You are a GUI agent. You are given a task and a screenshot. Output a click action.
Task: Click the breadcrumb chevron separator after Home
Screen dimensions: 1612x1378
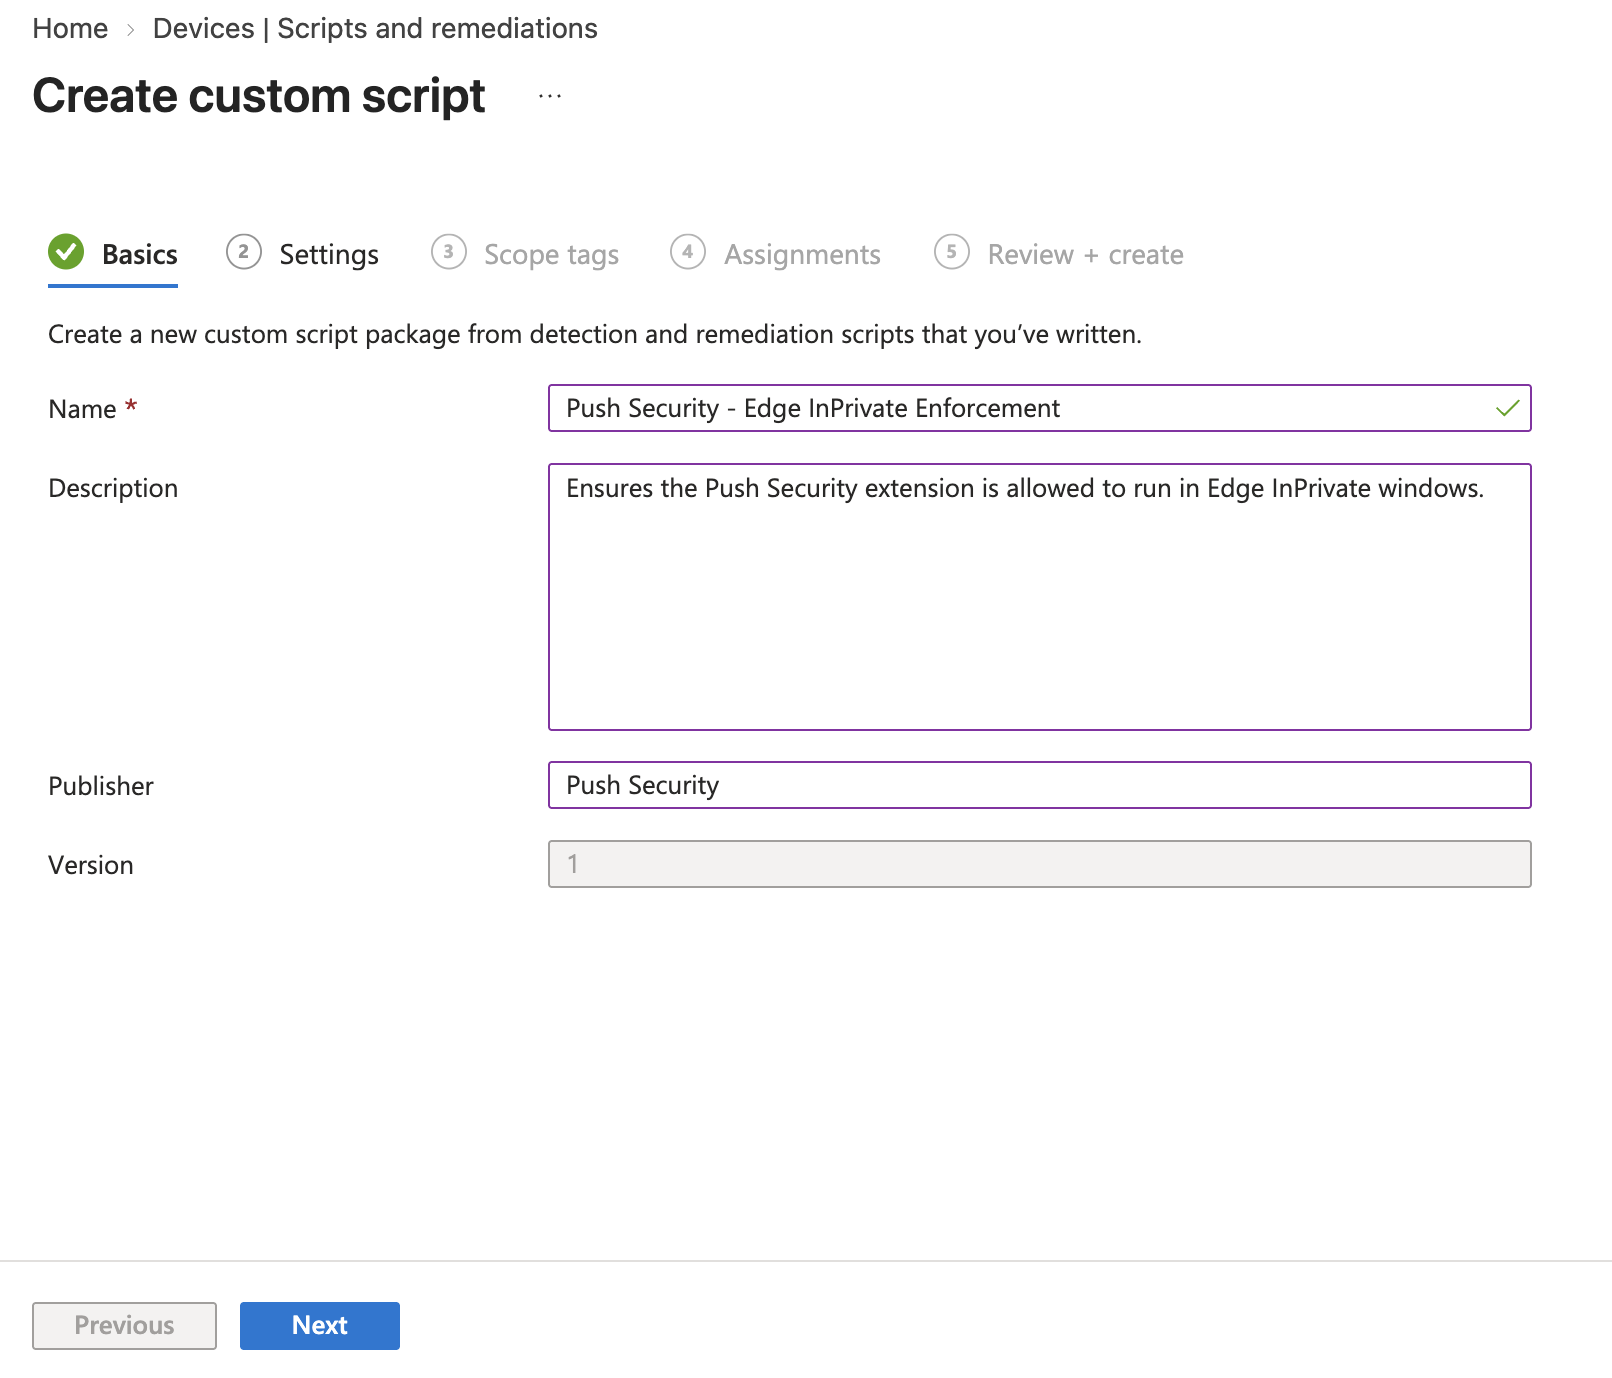pos(130,30)
